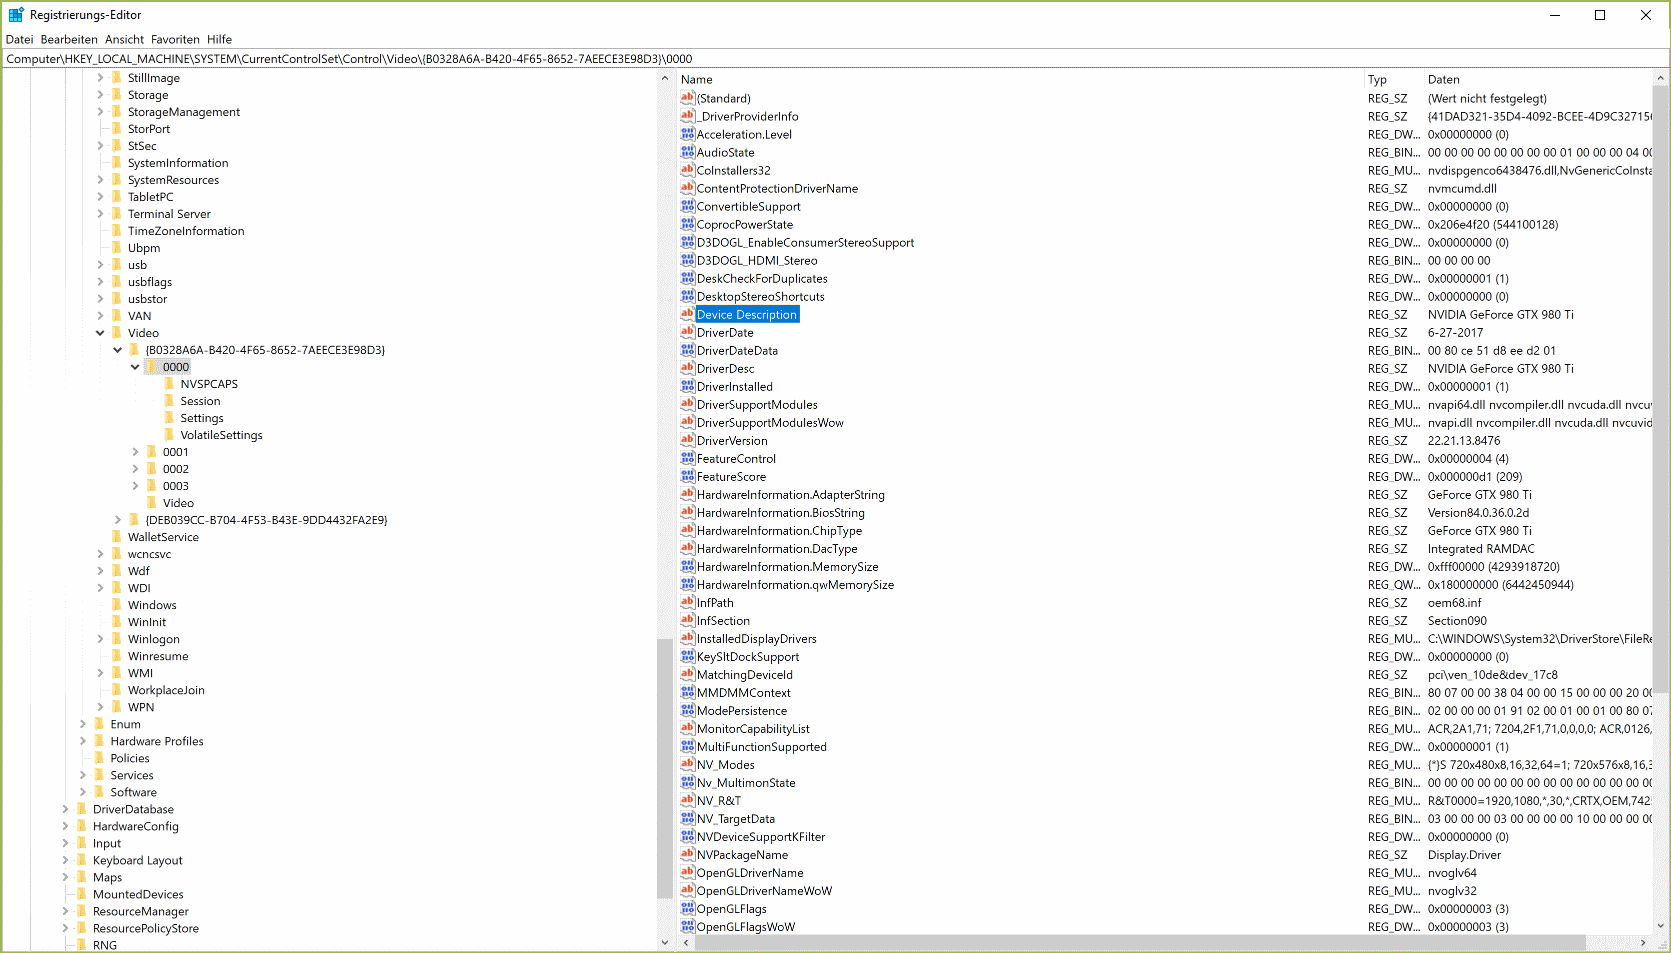Click the DWORD icon beside FeatureScore
The image size is (1671, 953).
coord(687,476)
